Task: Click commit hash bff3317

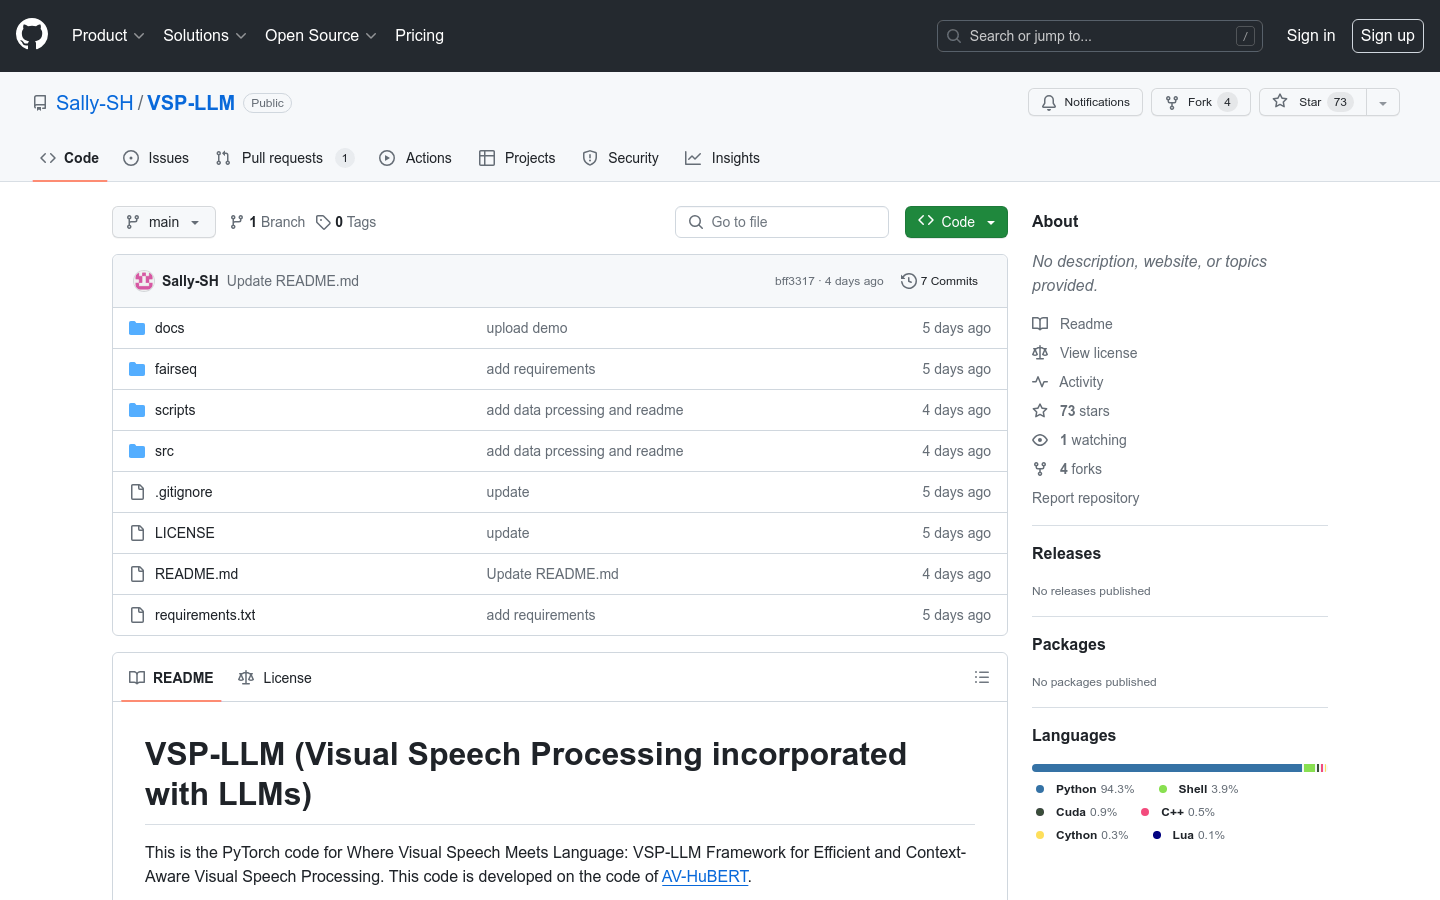Action: [794, 281]
